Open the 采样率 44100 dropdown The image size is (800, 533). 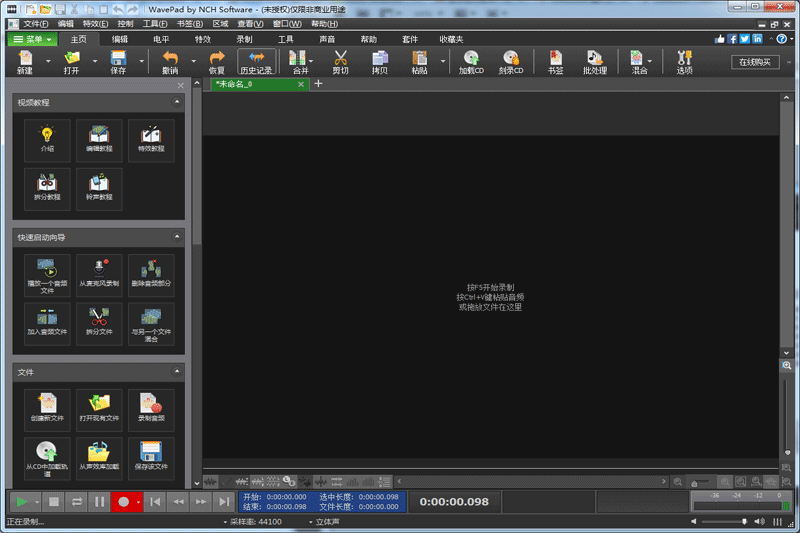(x=252, y=522)
